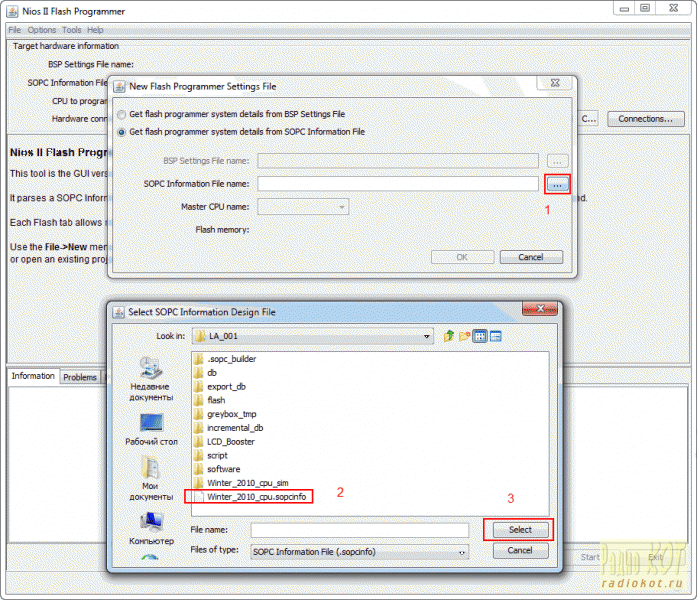The width and height of the screenshot is (697, 600).
Task: Select the export_db folder
Action: coord(220,387)
